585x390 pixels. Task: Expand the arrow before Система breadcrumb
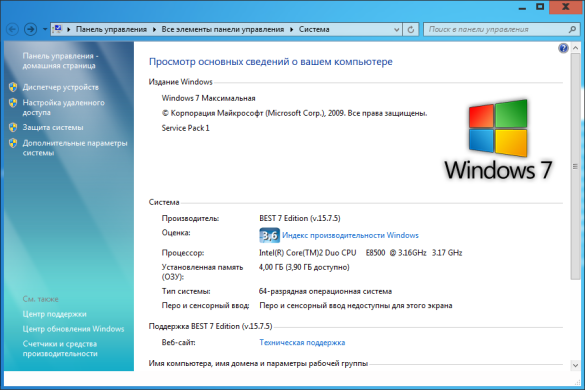[x=291, y=29]
